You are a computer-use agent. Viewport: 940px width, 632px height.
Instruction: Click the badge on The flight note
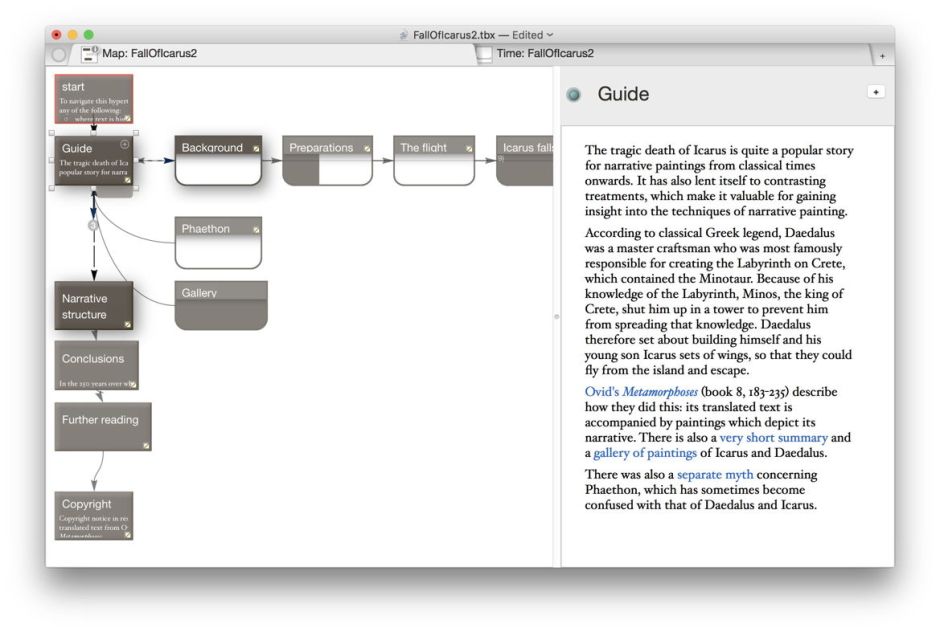coord(468,150)
